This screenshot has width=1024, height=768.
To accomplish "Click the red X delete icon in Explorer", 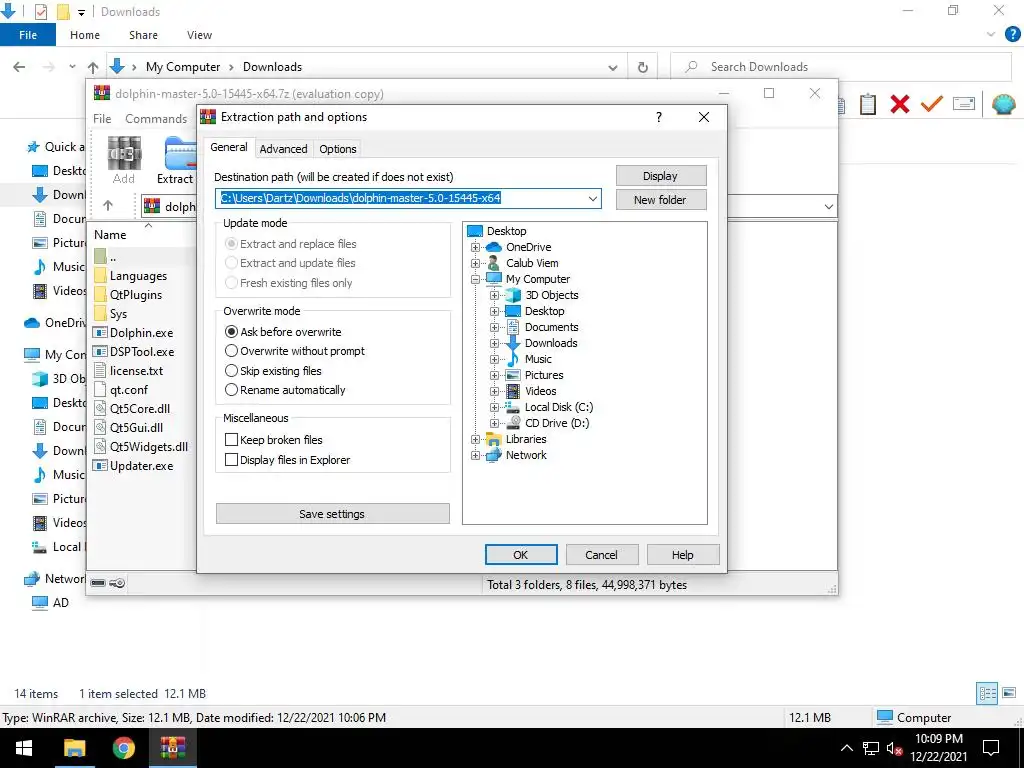I will click(x=899, y=104).
